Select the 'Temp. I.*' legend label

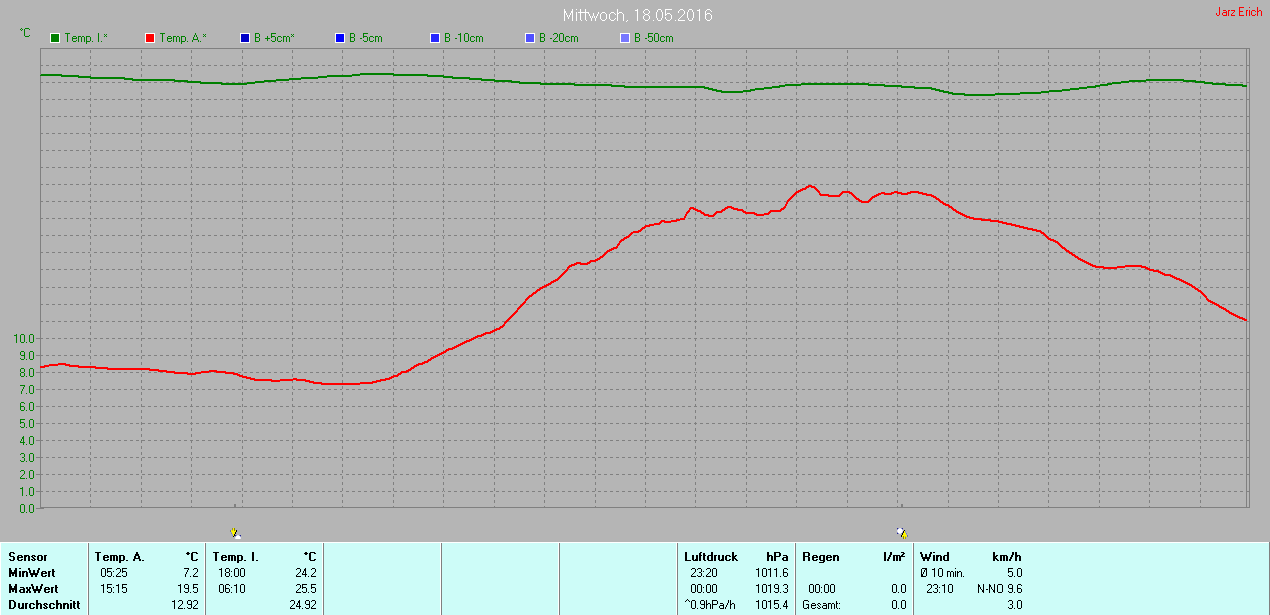(86, 38)
